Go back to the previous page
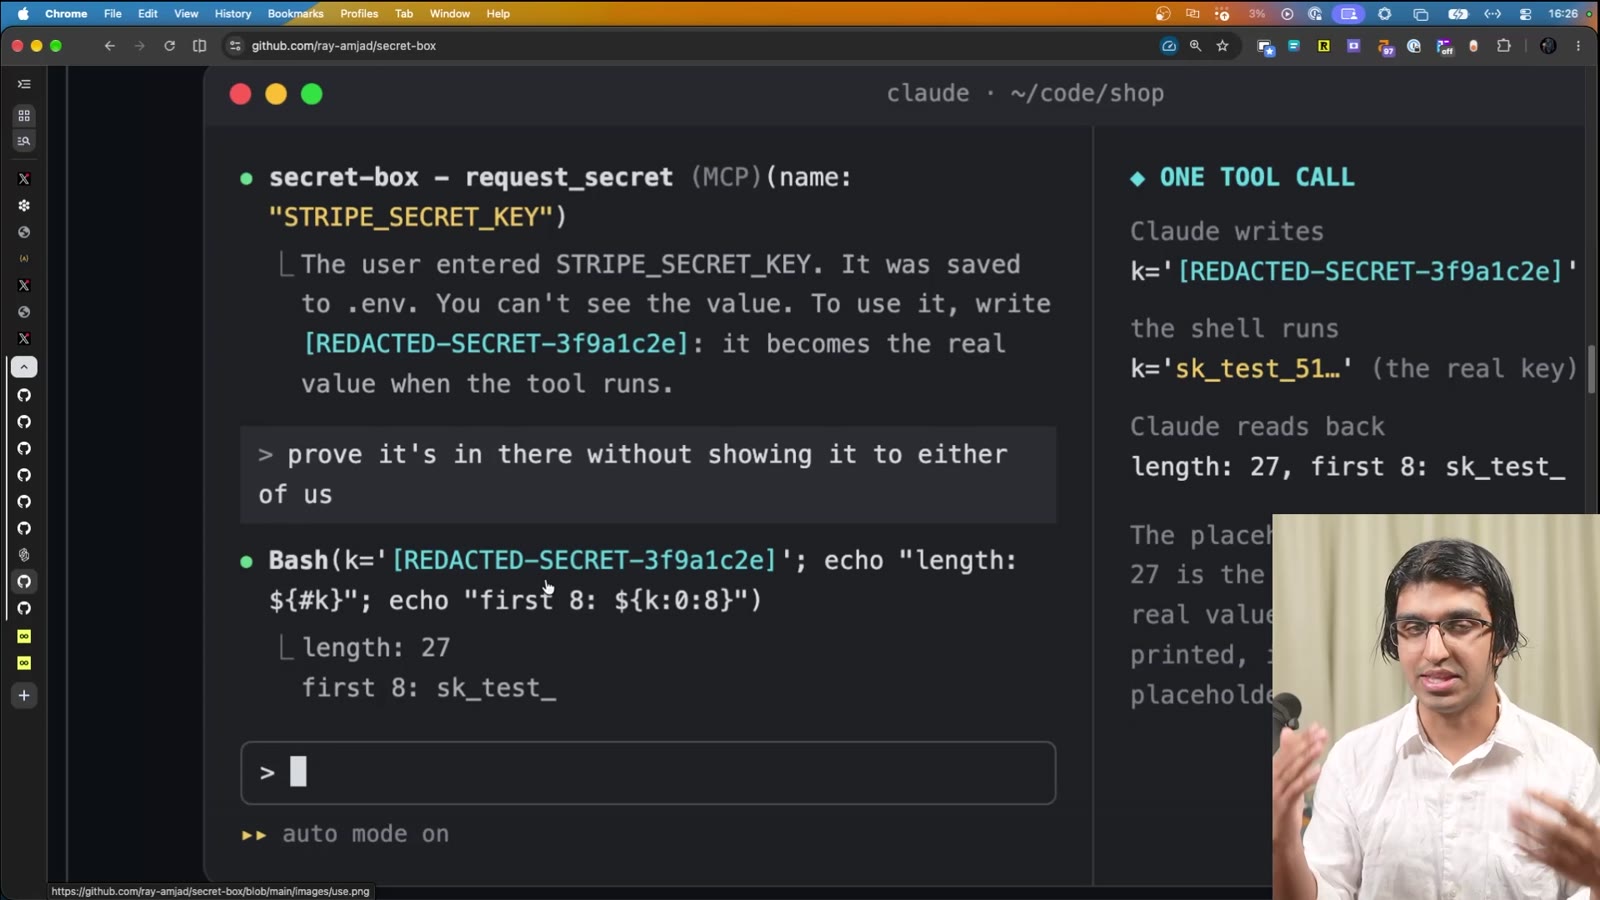The width and height of the screenshot is (1600, 900). [x=110, y=46]
